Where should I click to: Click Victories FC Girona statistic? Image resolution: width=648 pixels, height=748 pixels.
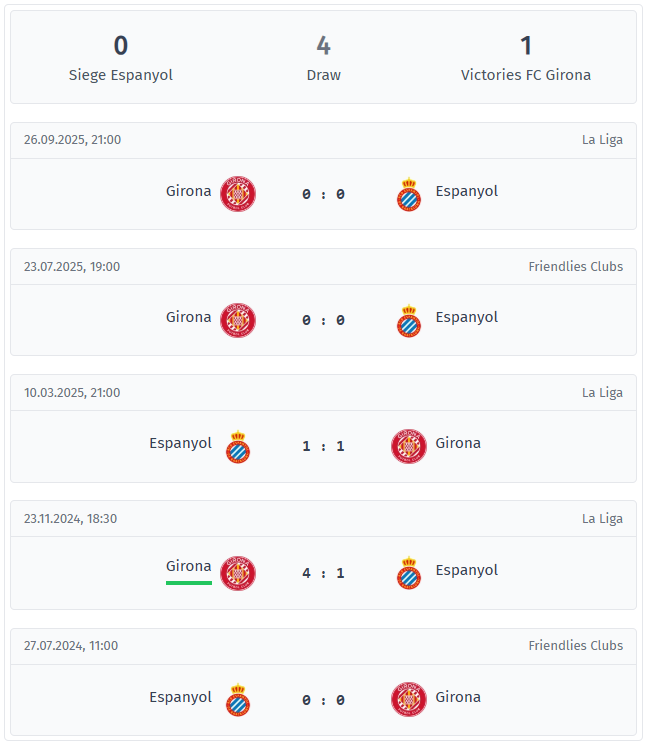[x=525, y=57]
